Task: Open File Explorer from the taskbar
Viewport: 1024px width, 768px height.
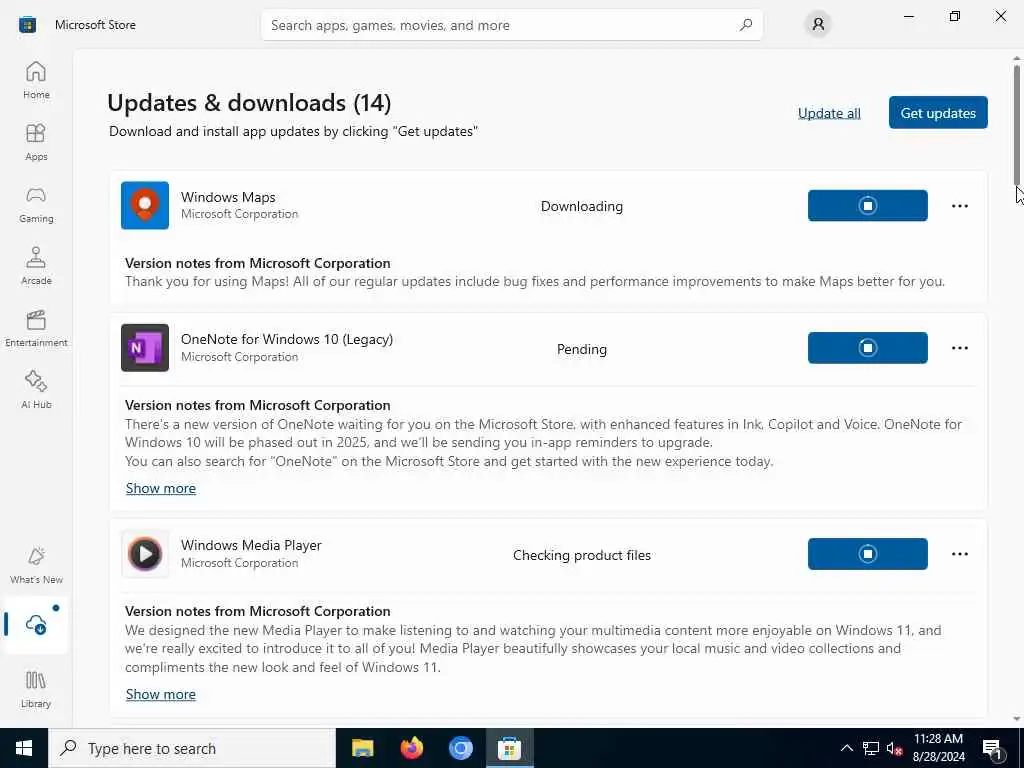Action: tap(362, 748)
